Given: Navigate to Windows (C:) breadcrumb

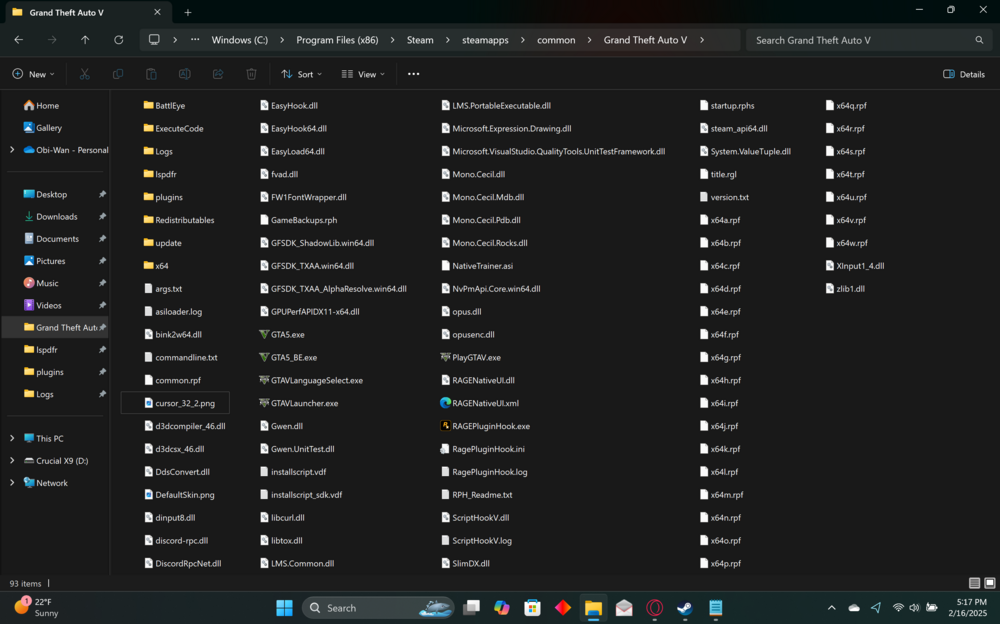Looking at the screenshot, I should click(x=240, y=40).
